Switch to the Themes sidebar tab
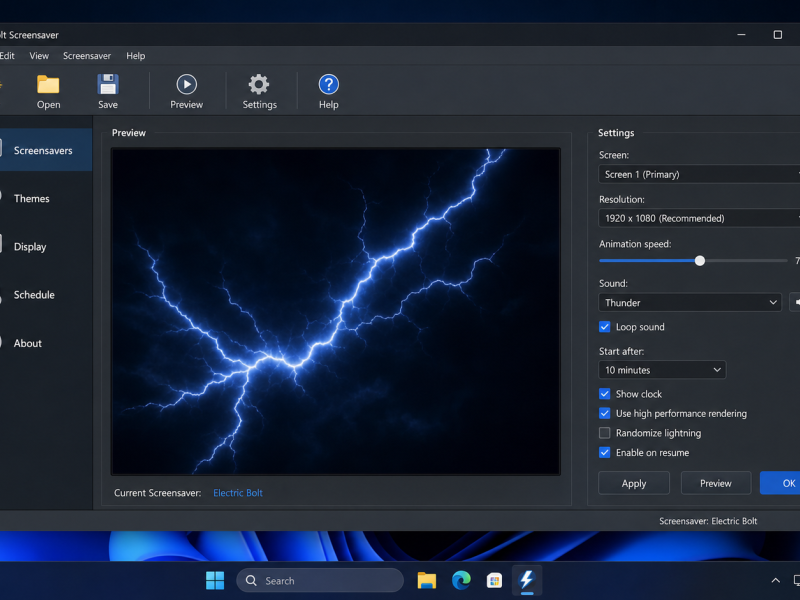This screenshot has height=600, width=800. click(x=46, y=198)
